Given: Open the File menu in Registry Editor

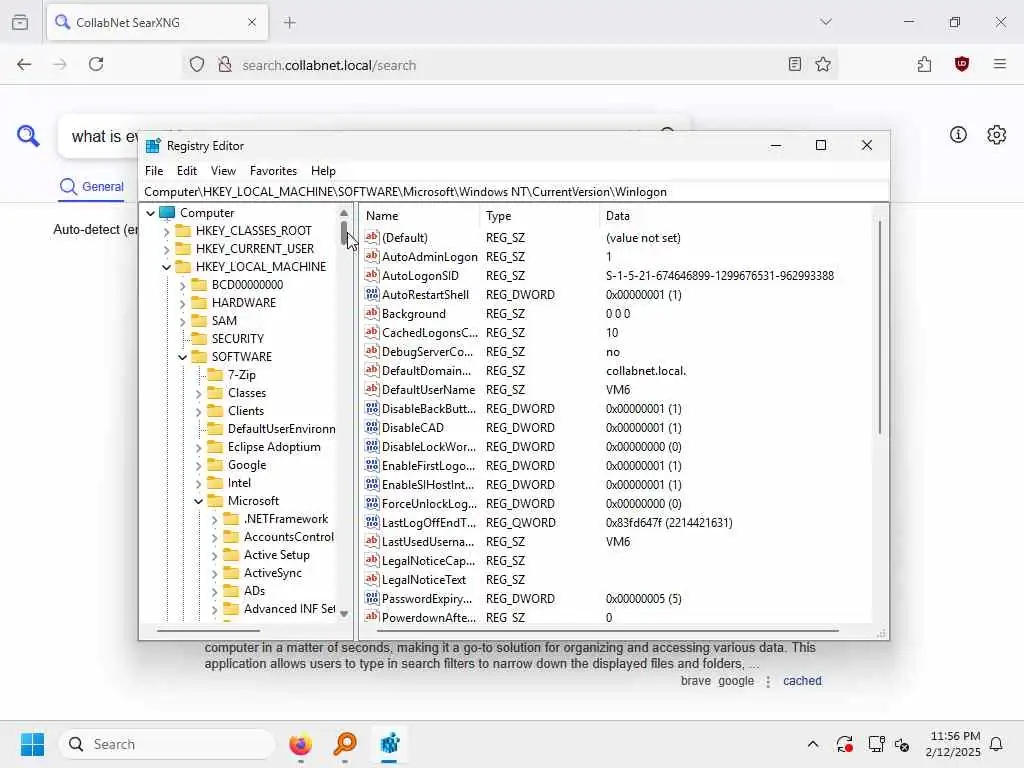Looking at the screenshot, I should [x=154, y=170].
